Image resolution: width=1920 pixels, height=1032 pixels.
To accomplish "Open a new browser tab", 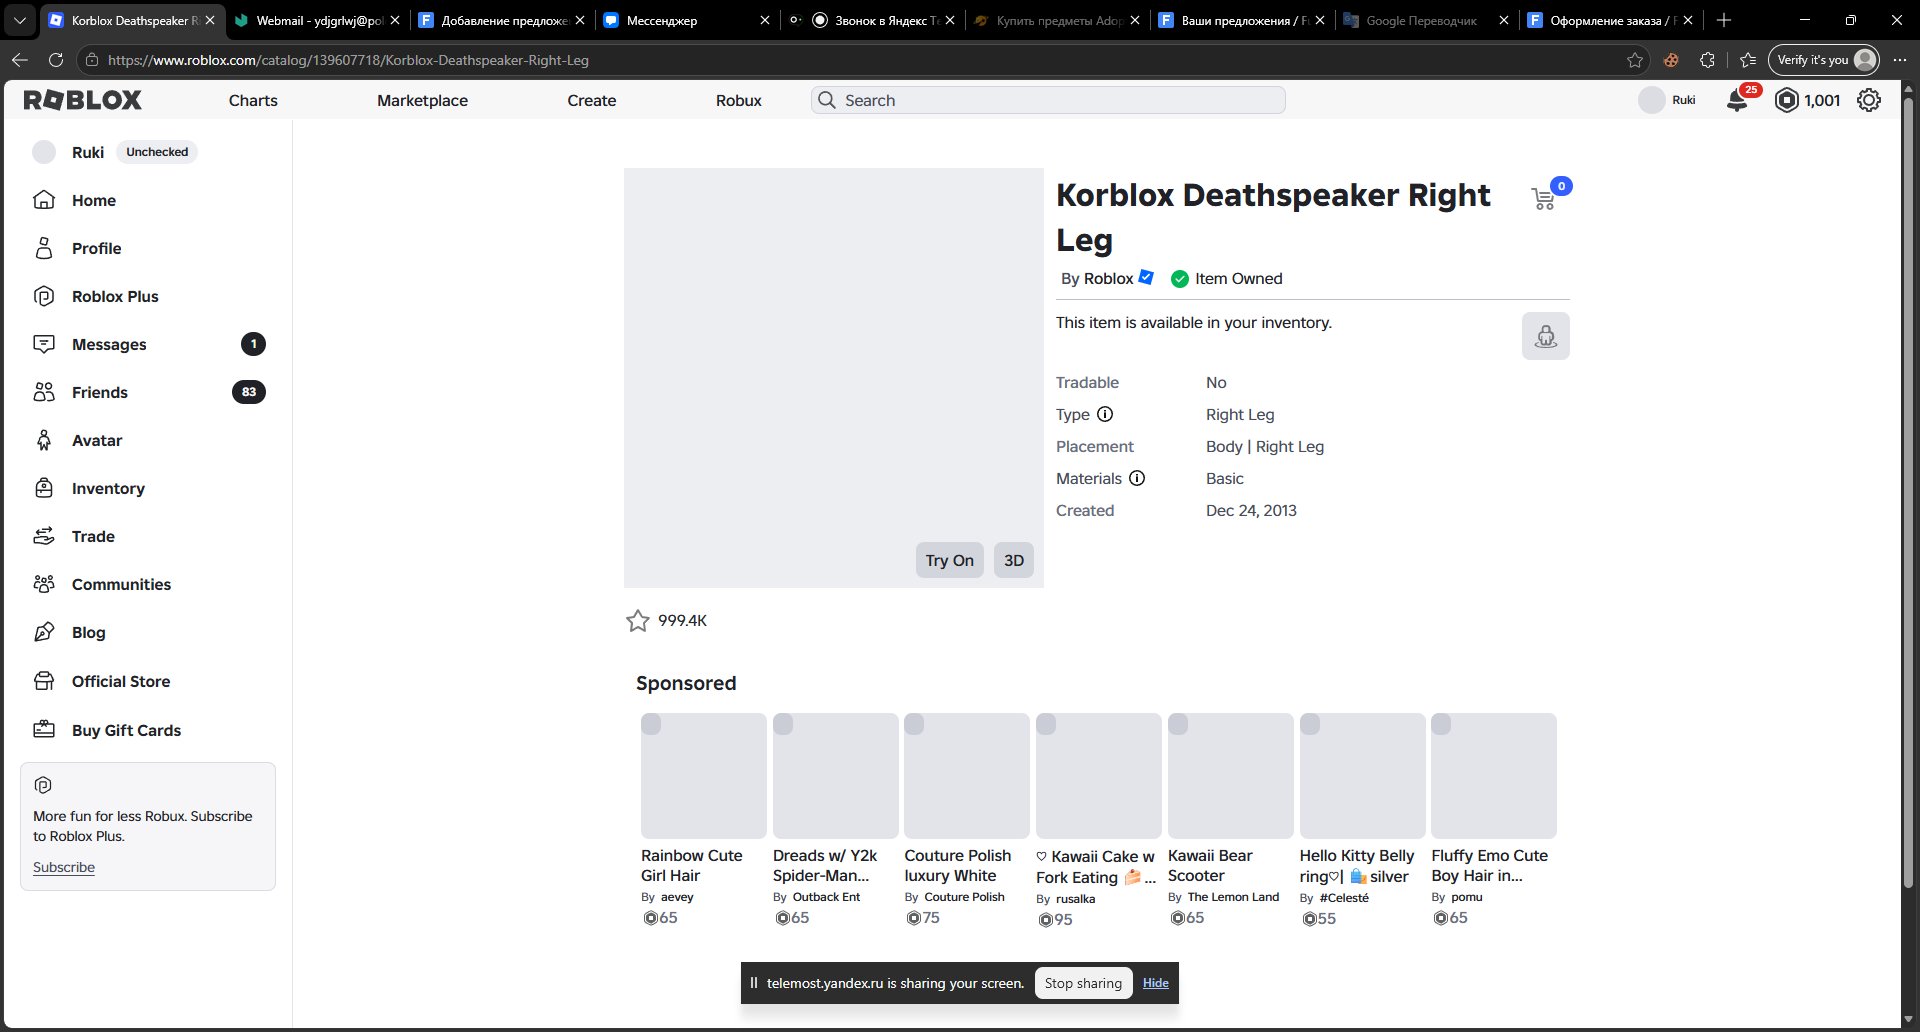I will 1723,20.
